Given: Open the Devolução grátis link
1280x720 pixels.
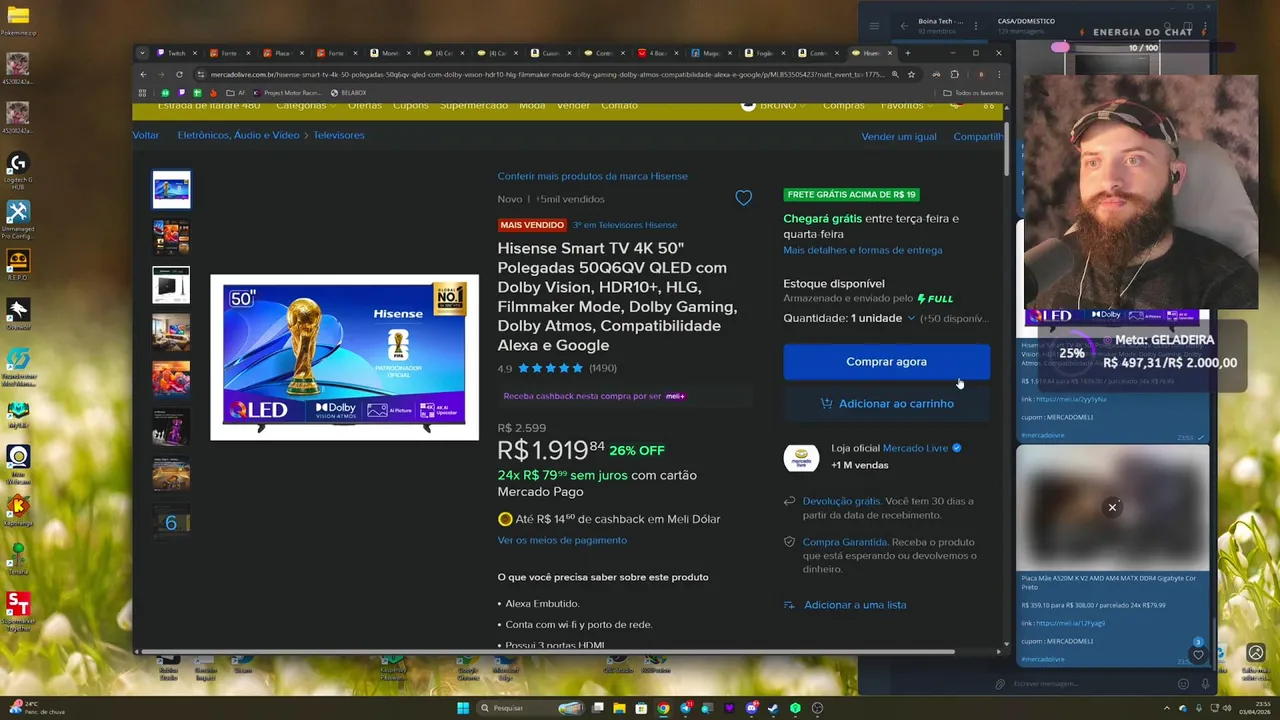Looking at the screenshot, I should [841, 501].
